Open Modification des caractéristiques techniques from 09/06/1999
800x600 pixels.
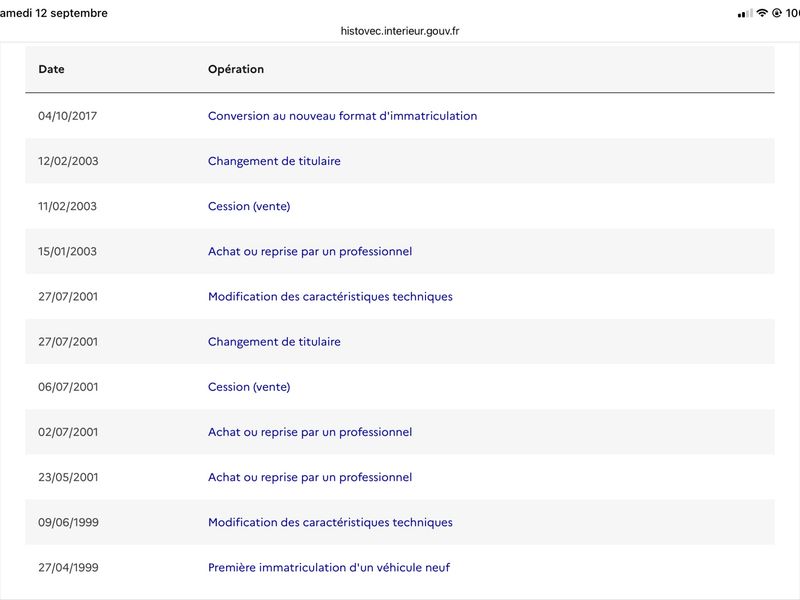(330, 522)
